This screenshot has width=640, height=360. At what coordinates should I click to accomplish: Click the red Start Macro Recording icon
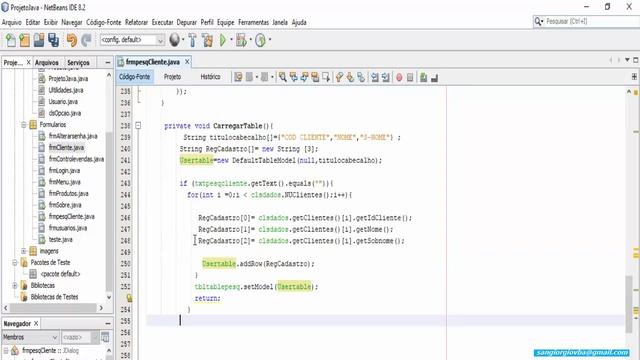[399, 78]
